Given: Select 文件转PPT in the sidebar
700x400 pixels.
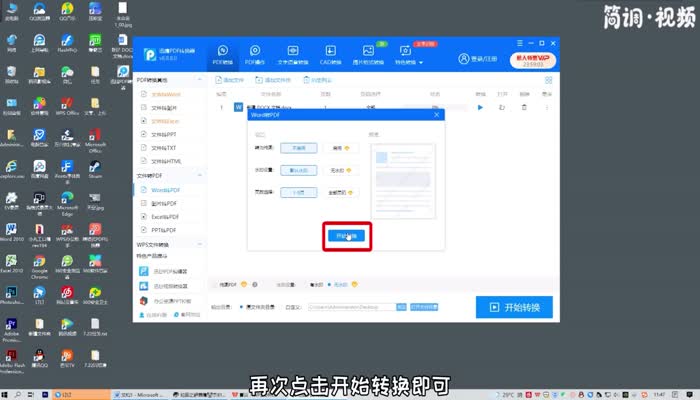Looking at the screenshot, I should 165,133.
